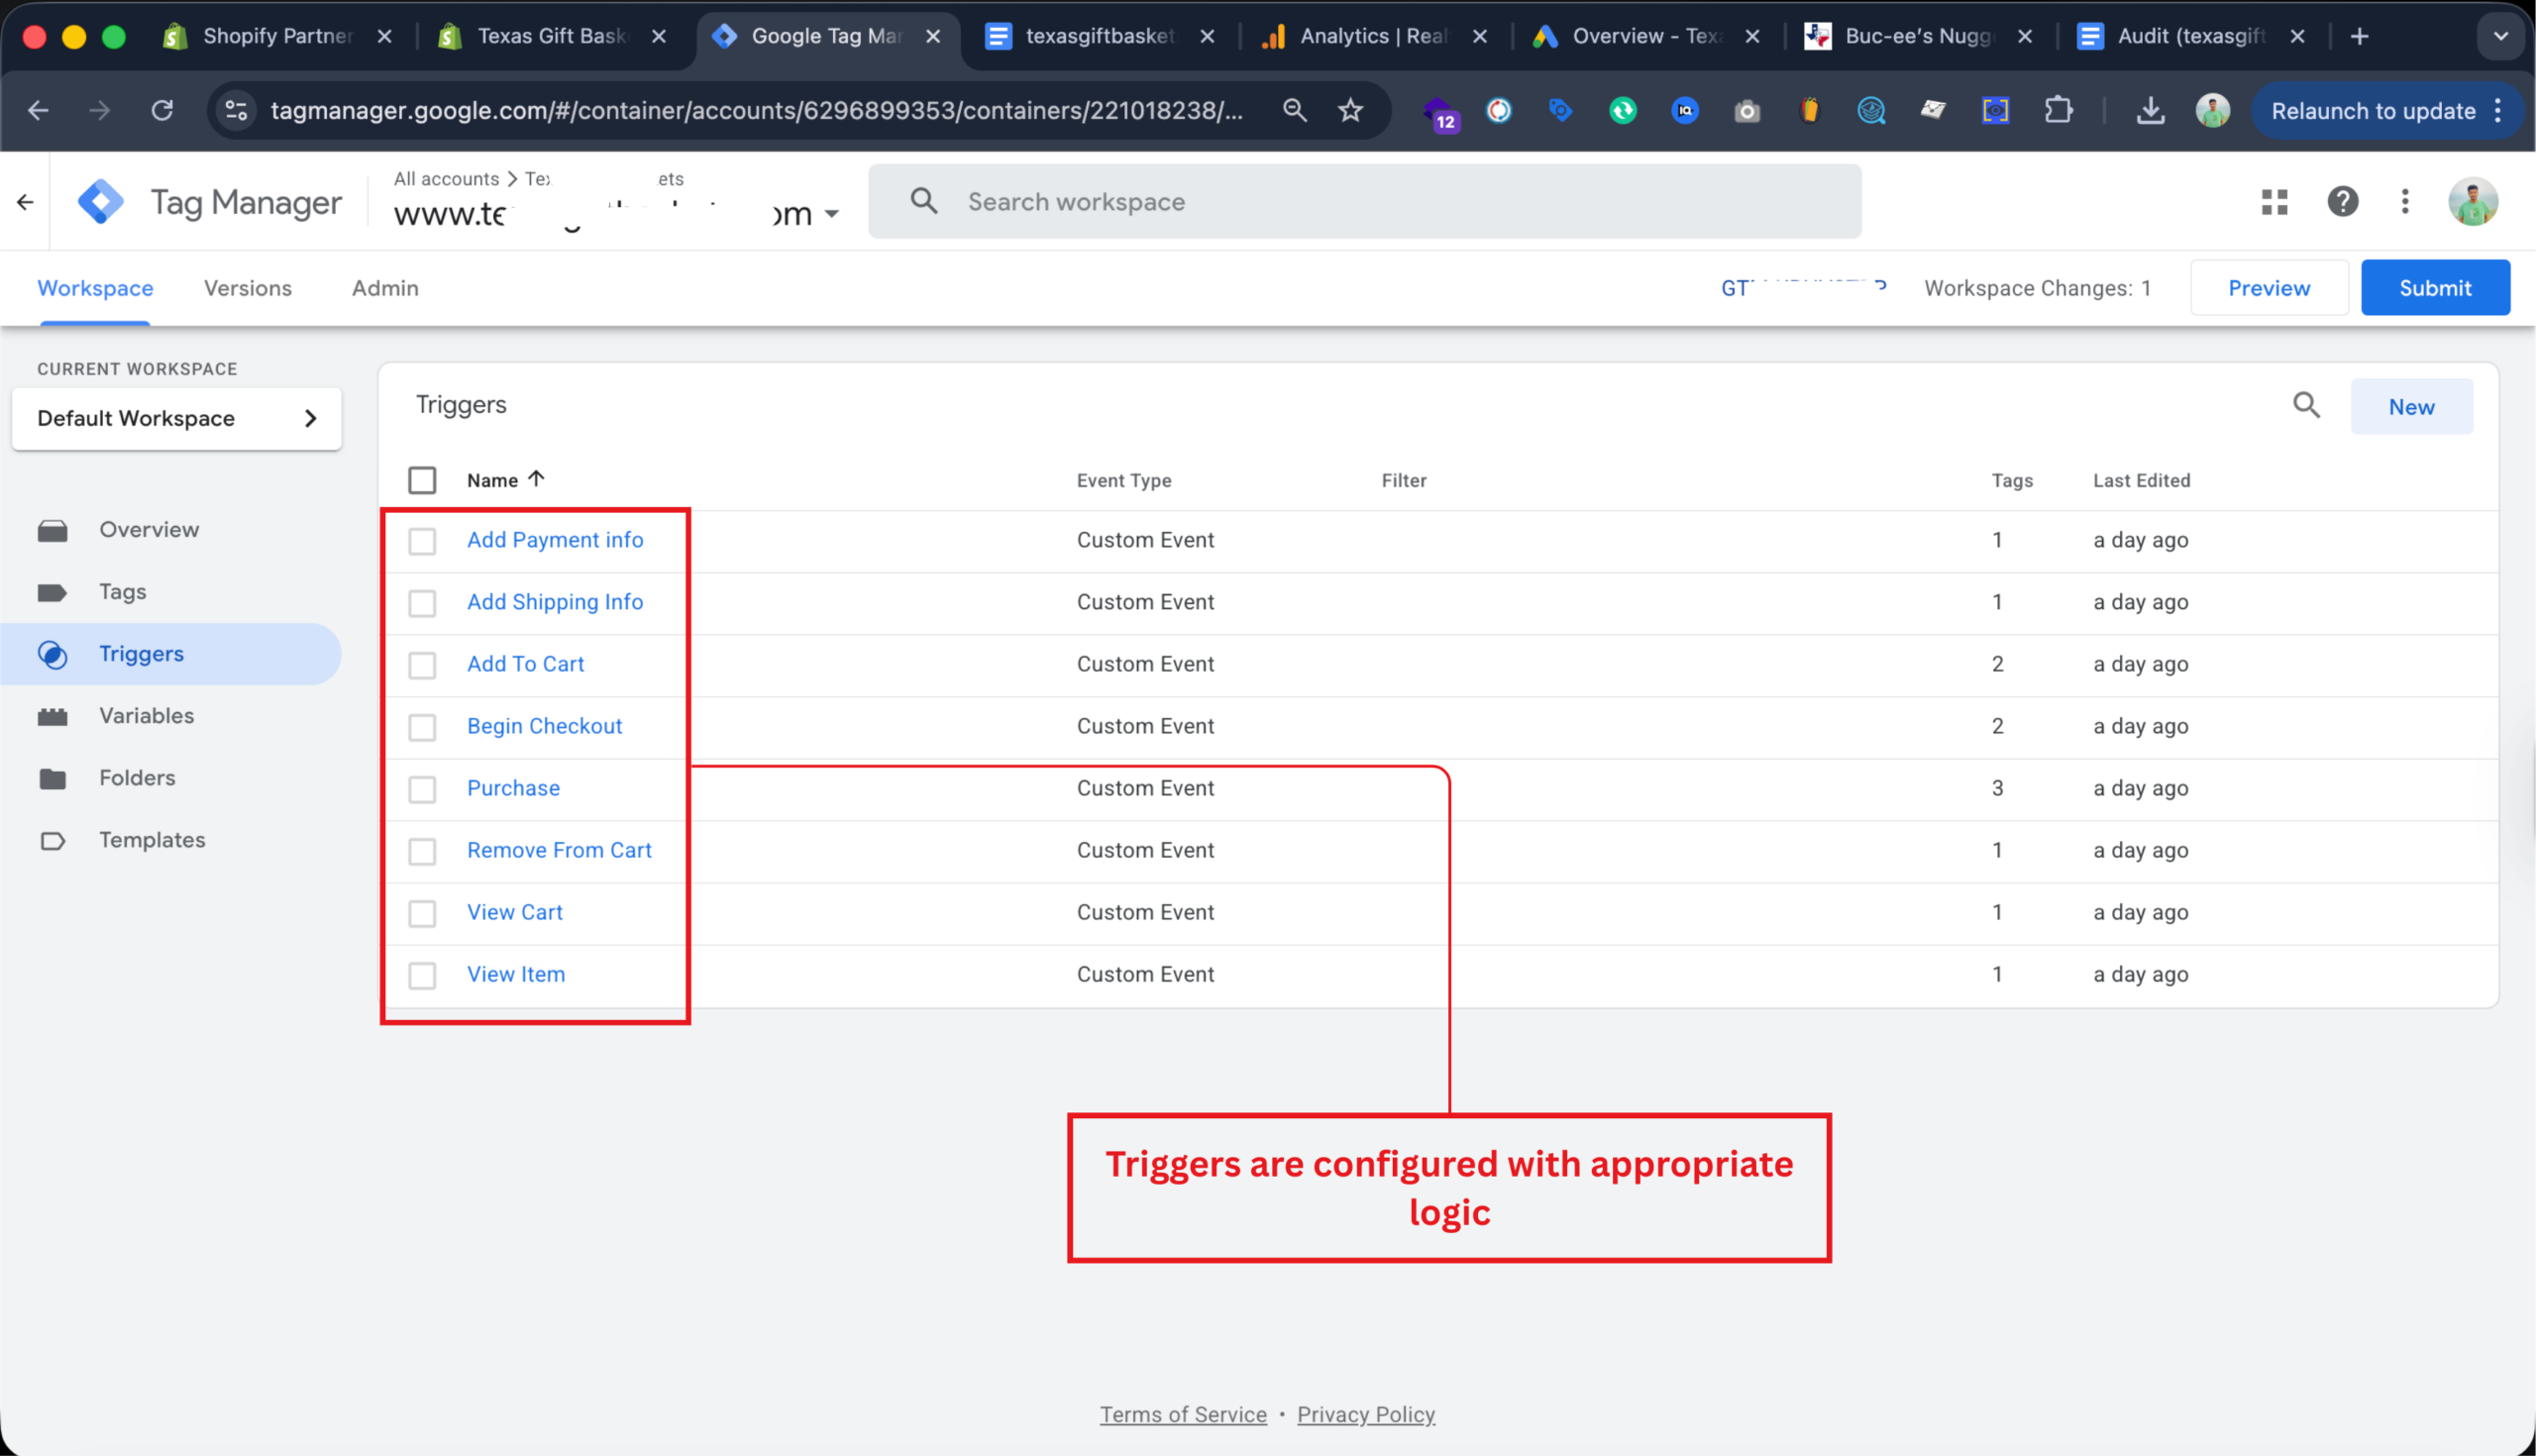Viewport: 2536px width, 1456px height.
Task: Open the three-dot more options menu in header
Action: coord(2405,202)
